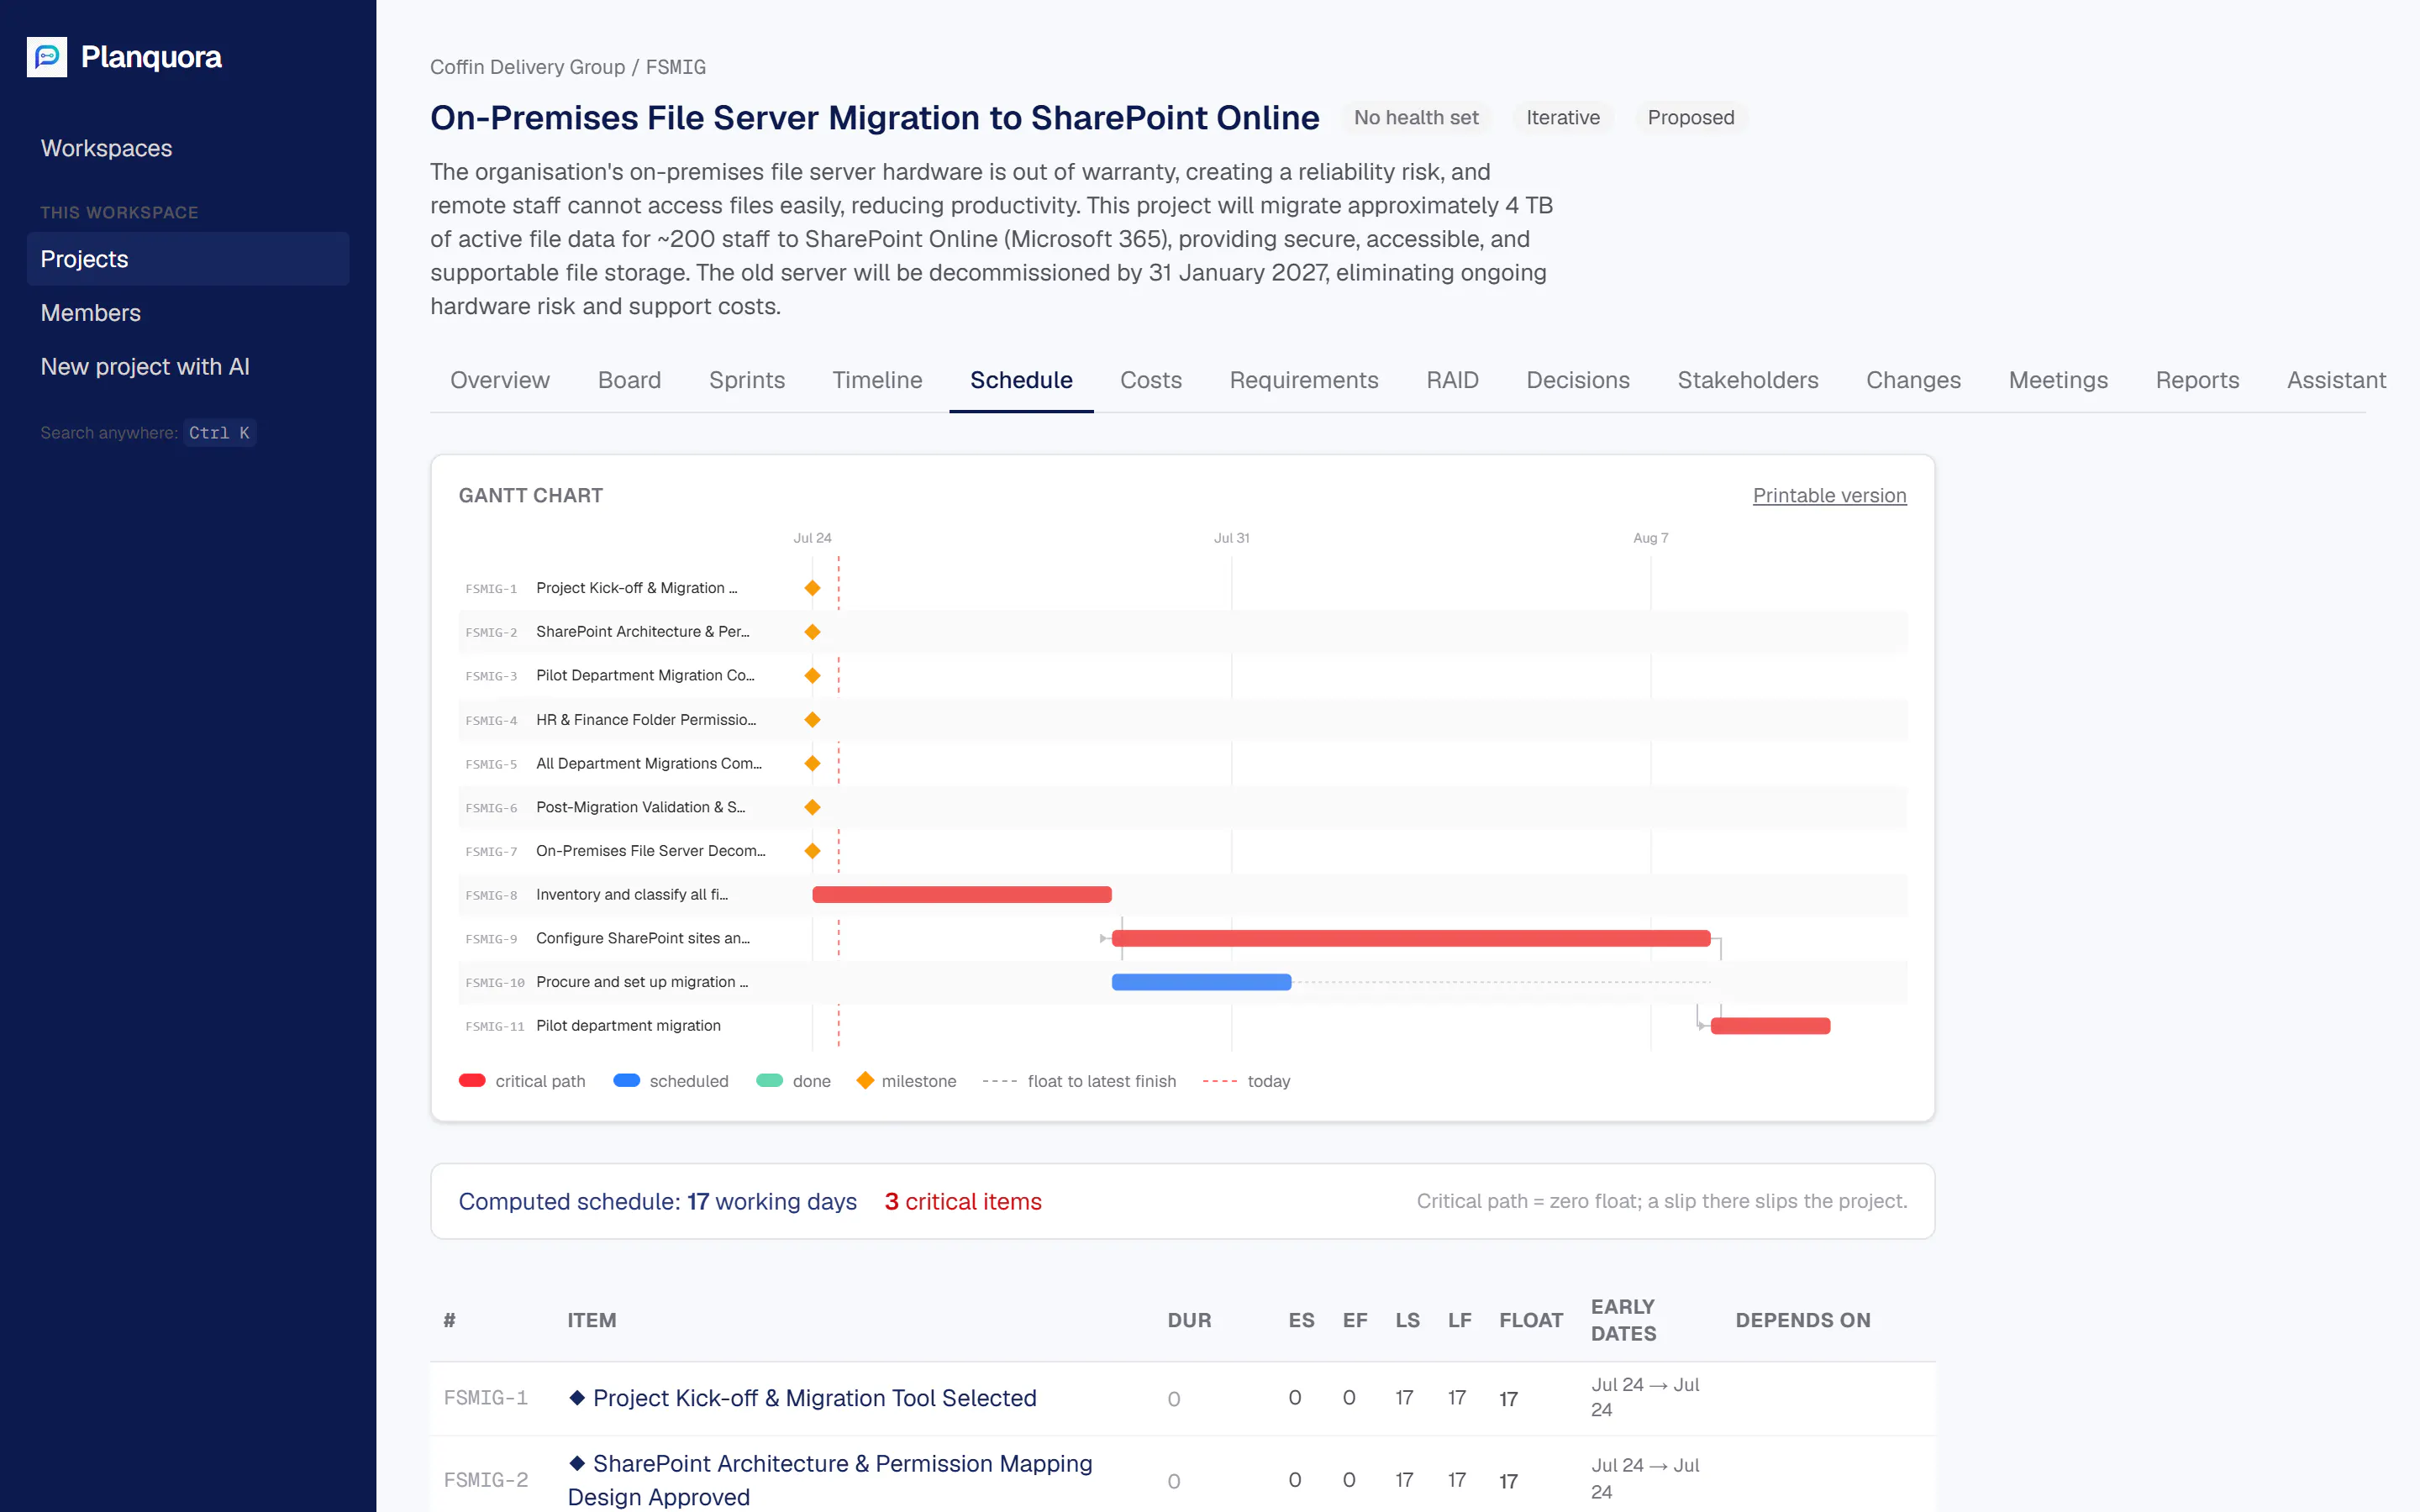Image resolution: width=2420 pixels, height=1512 pixels.
Task: Click the done green legend swatch
Action: (769, 1080)
